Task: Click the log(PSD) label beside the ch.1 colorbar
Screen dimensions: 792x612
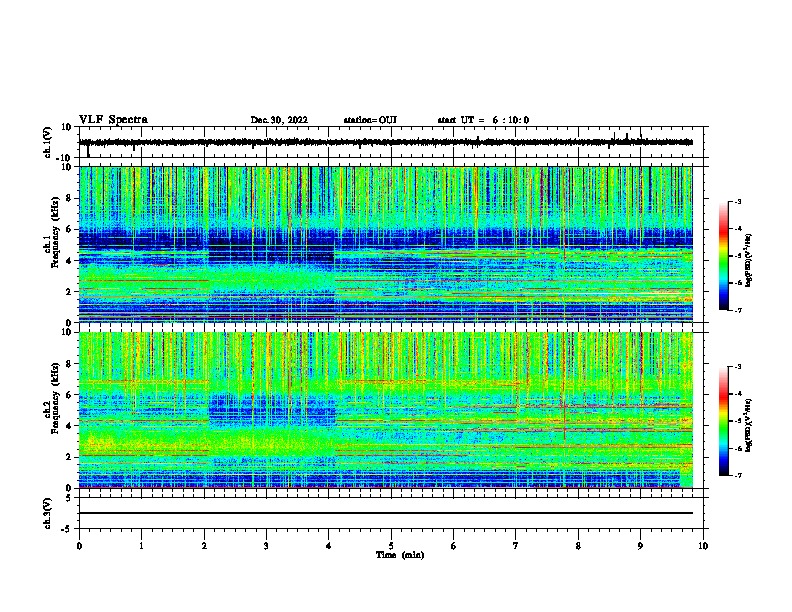Action: pos(749,261)
